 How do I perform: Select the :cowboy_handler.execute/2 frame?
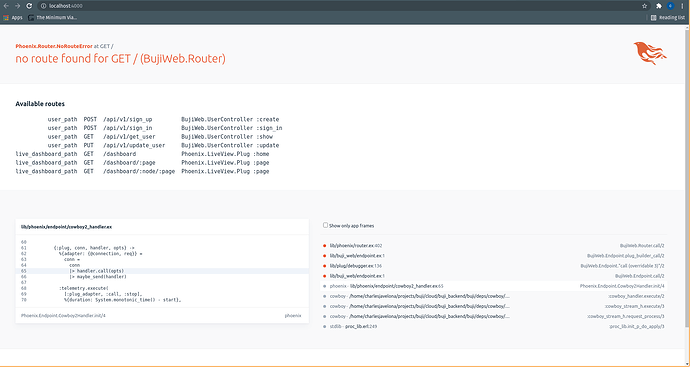493,296
